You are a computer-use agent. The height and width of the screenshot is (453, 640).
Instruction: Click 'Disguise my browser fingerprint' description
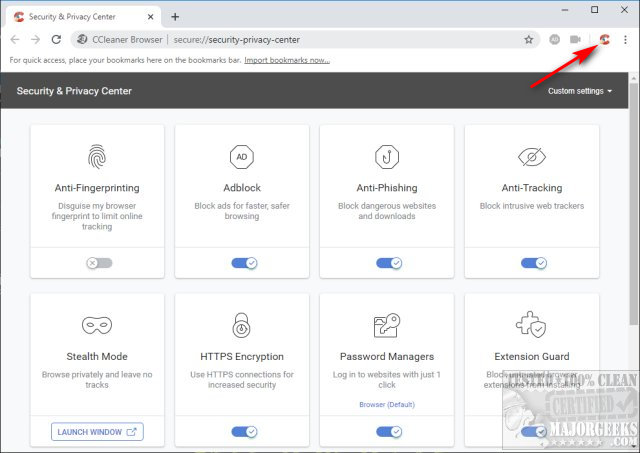[x=97, y=216]
